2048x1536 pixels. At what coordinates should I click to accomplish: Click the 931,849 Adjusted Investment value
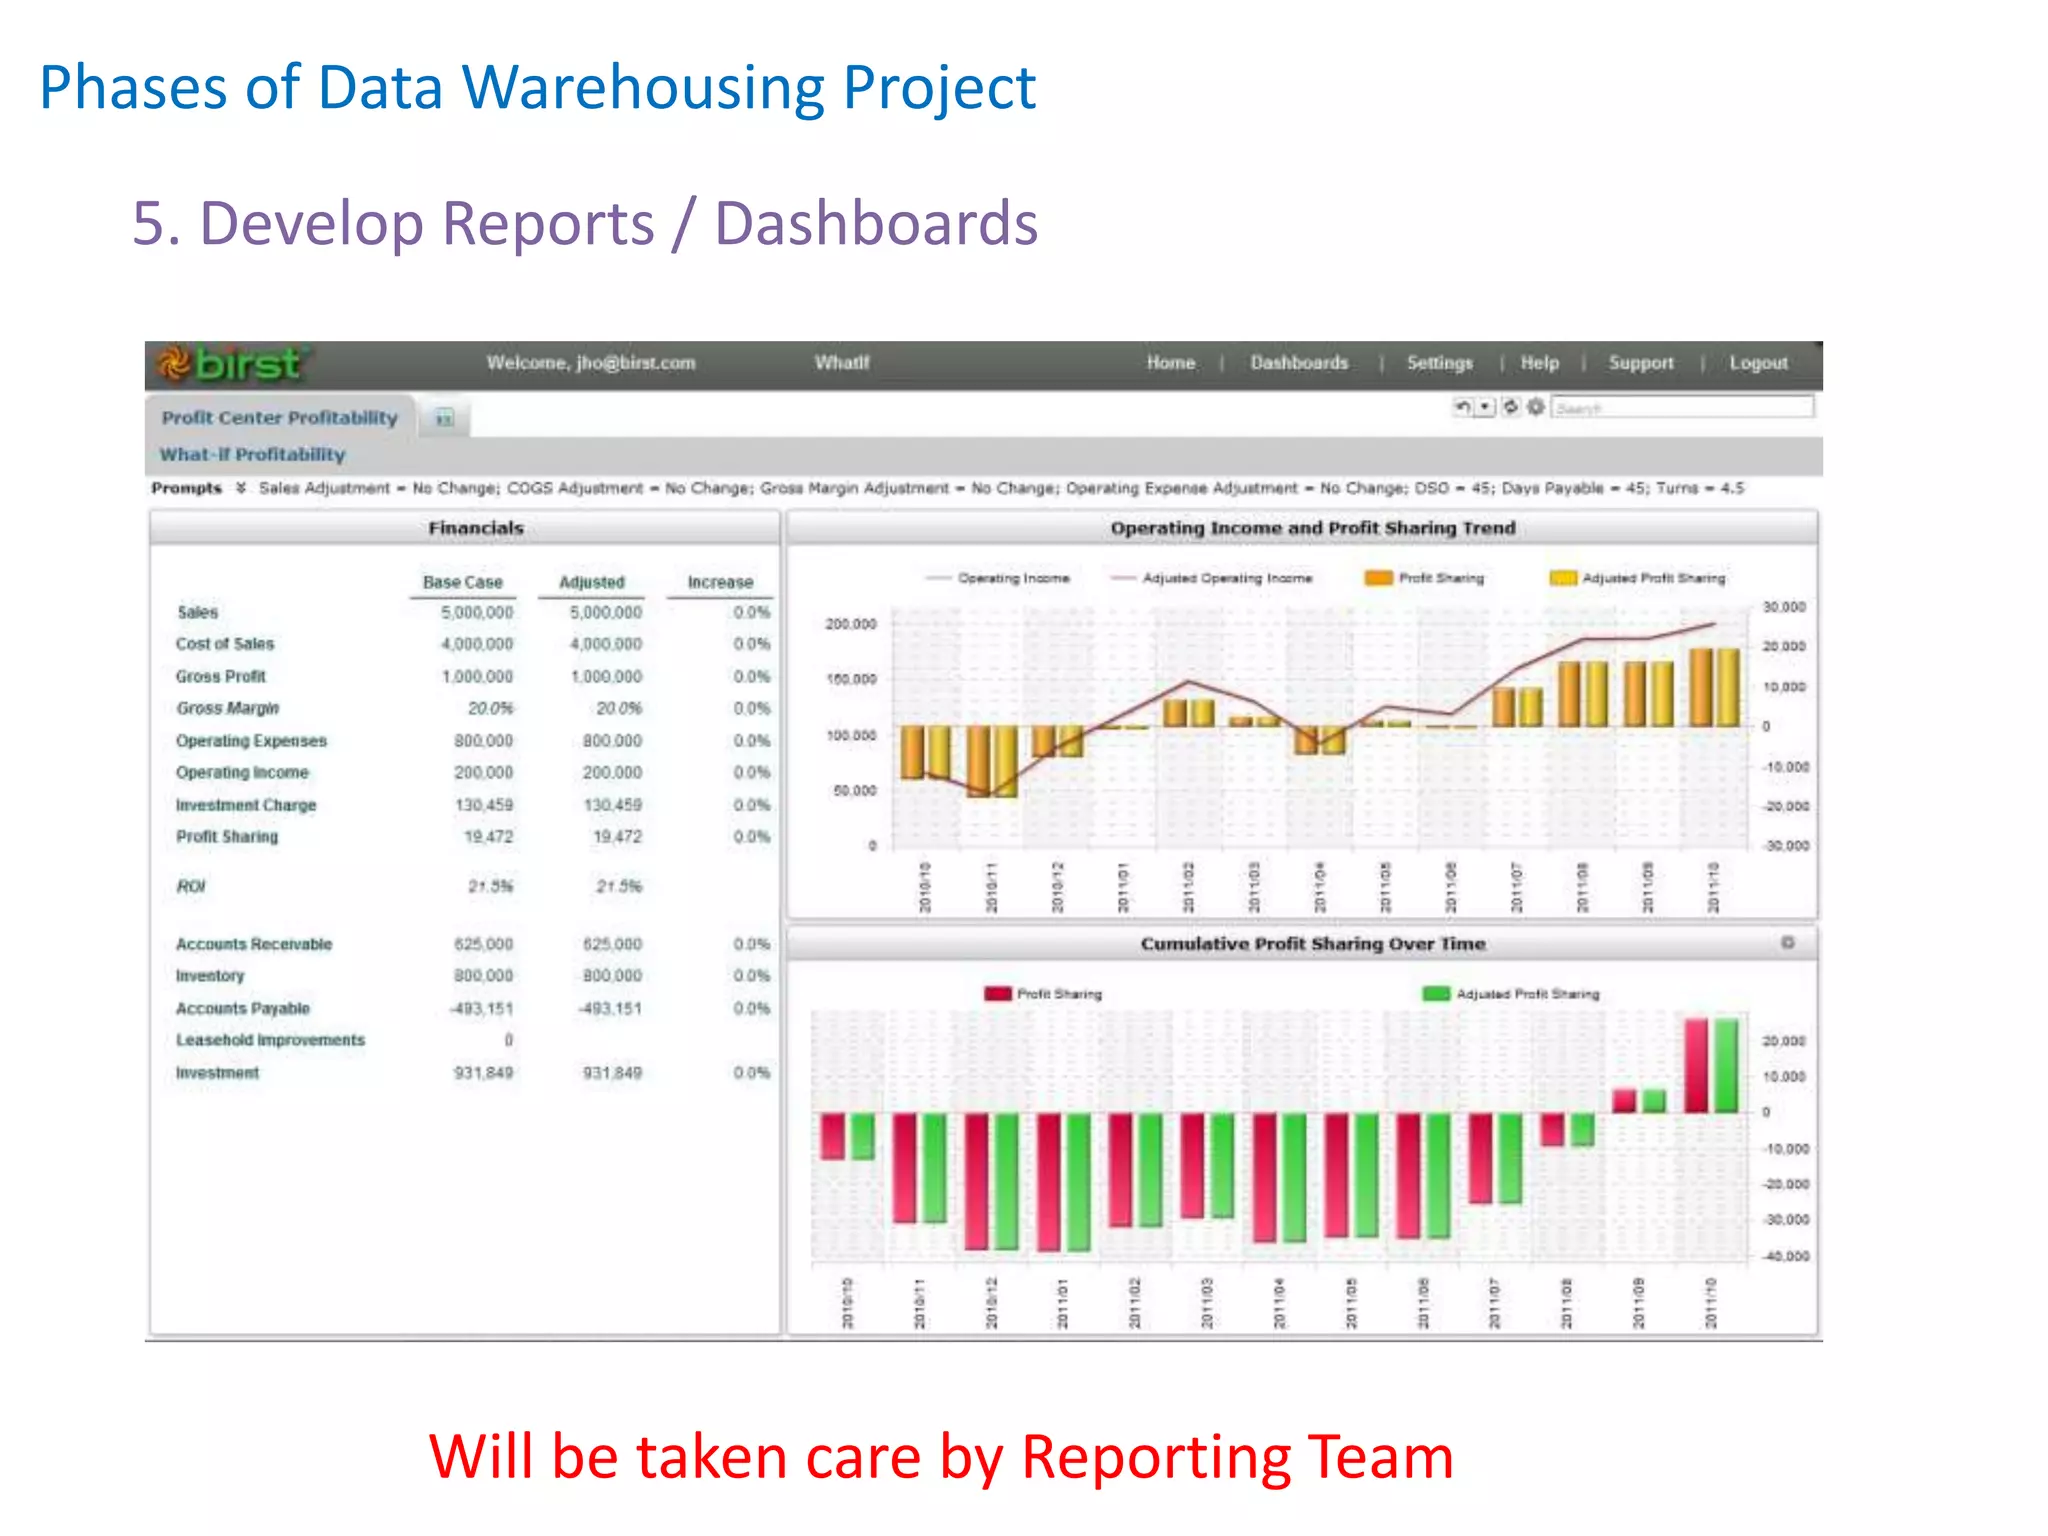pos(612,1073)
